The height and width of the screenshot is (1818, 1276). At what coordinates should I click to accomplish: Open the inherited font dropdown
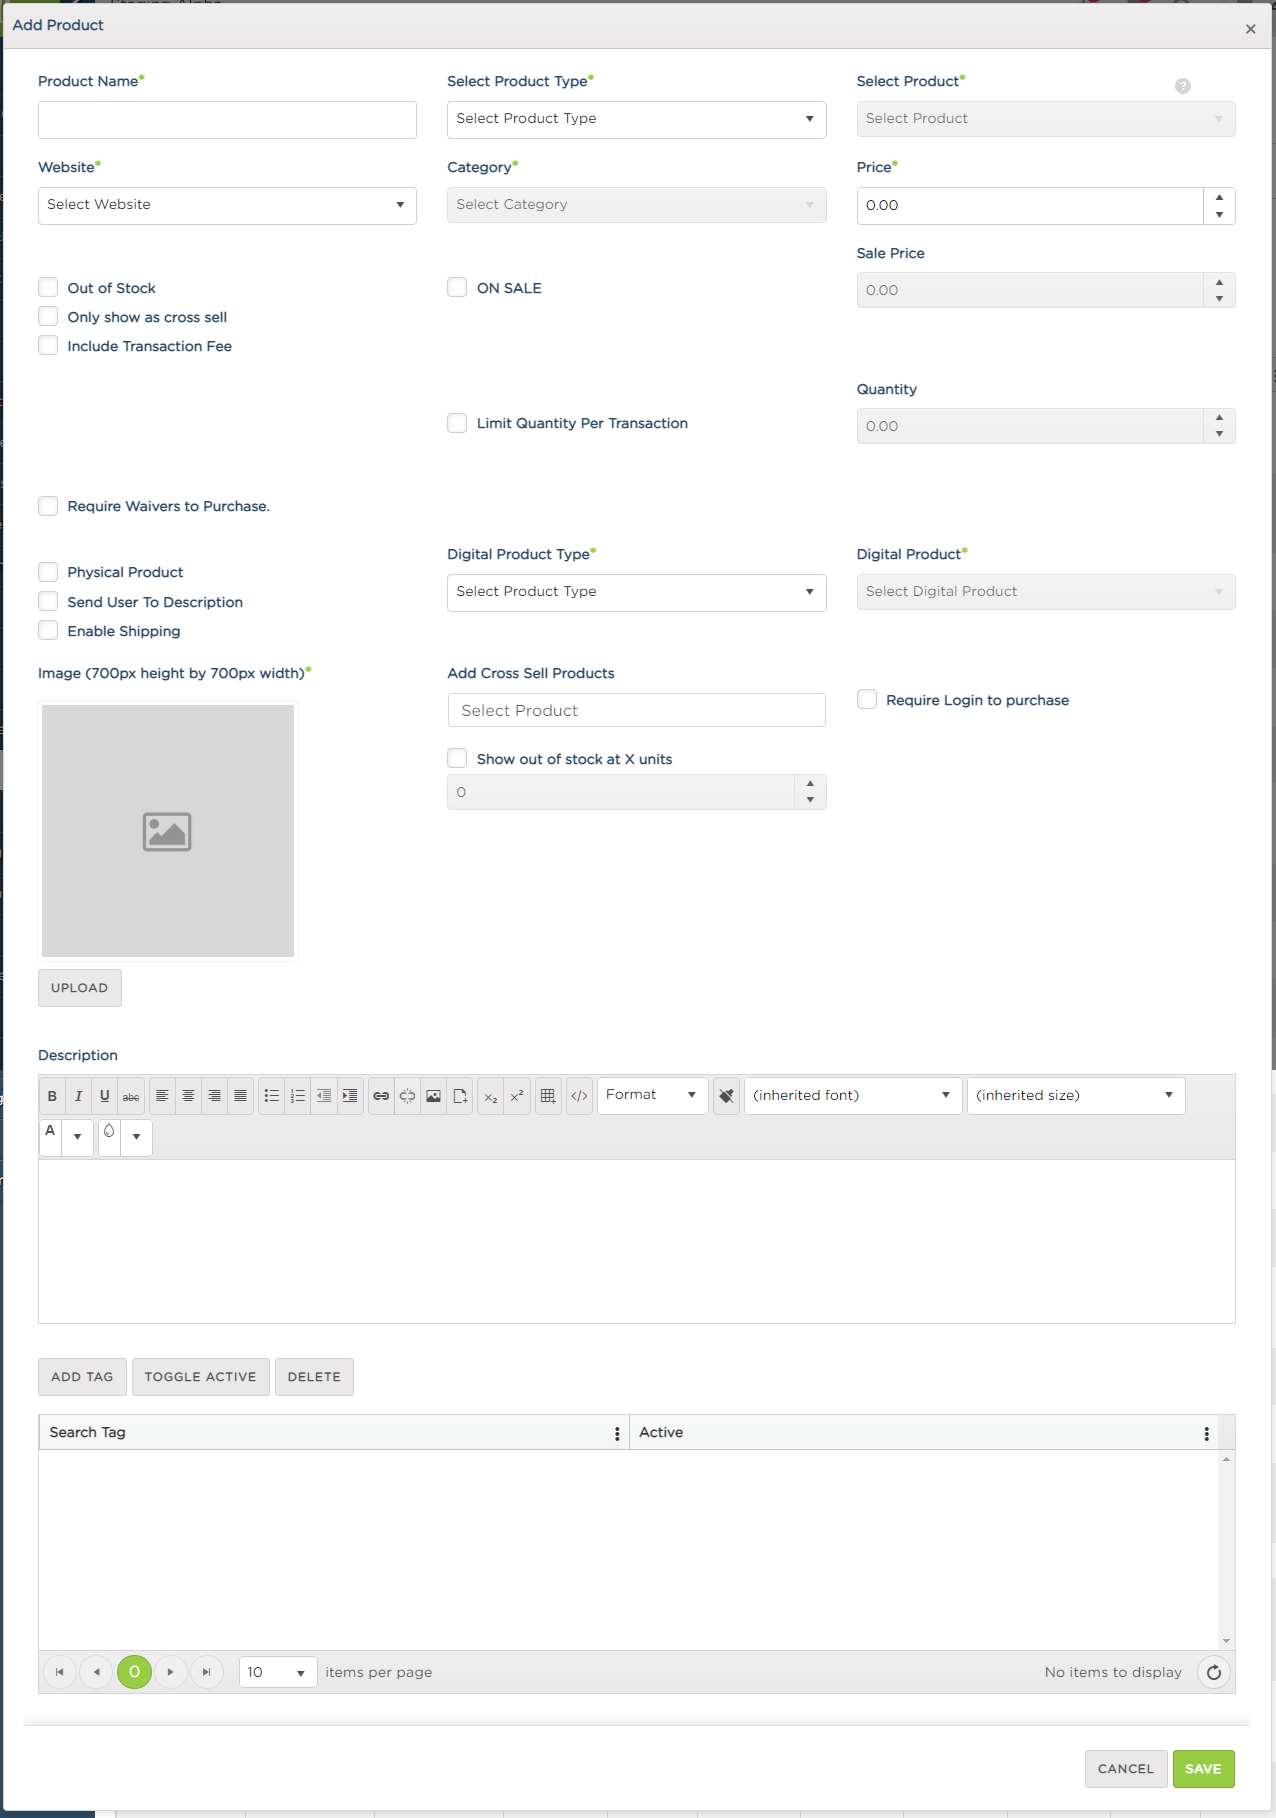(x=852, y=1096)
